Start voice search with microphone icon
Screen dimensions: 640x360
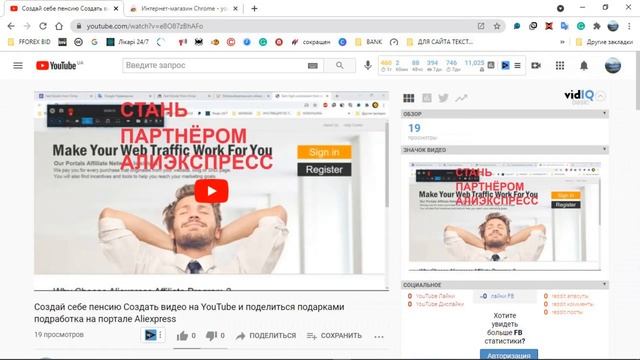tap(368, 65)
